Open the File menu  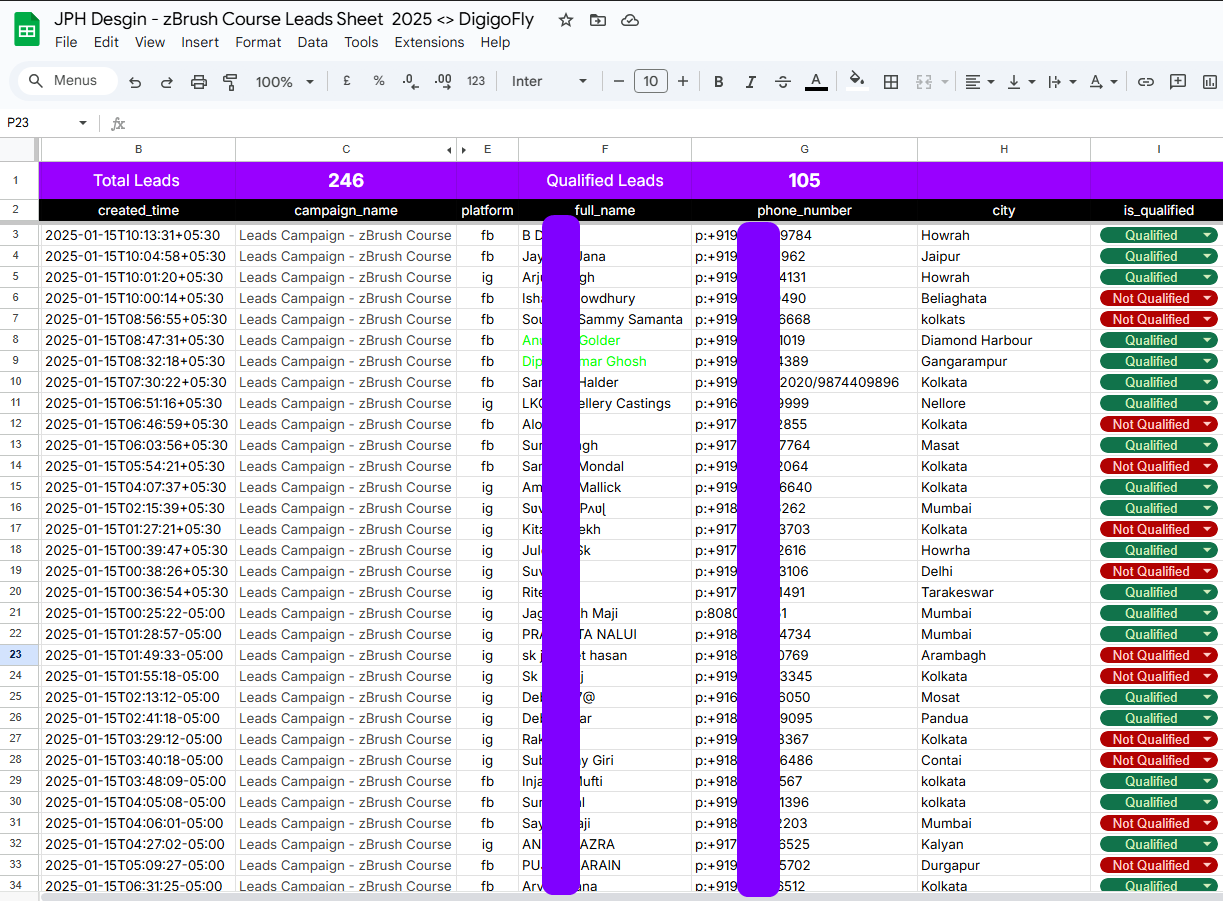click(66, 42)
